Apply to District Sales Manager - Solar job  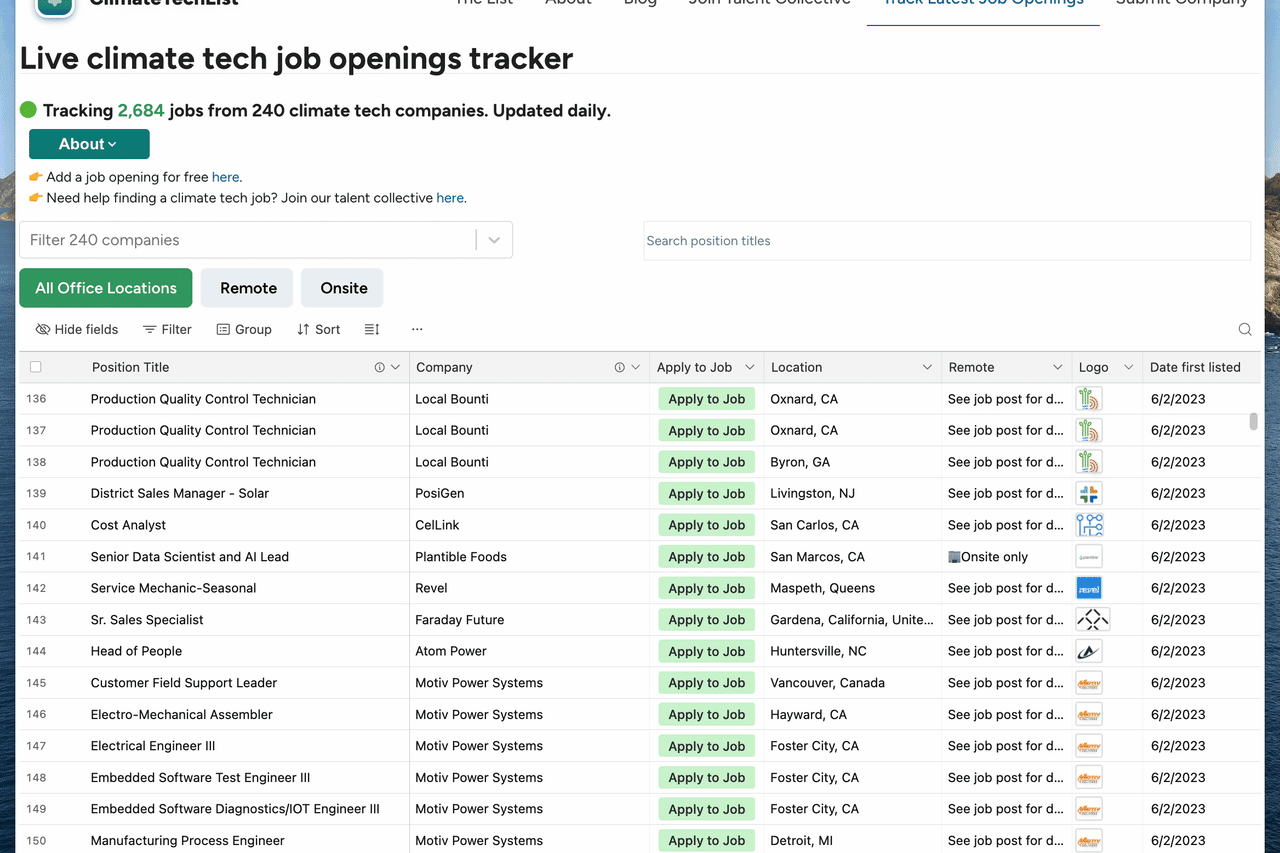coord(707,493)
